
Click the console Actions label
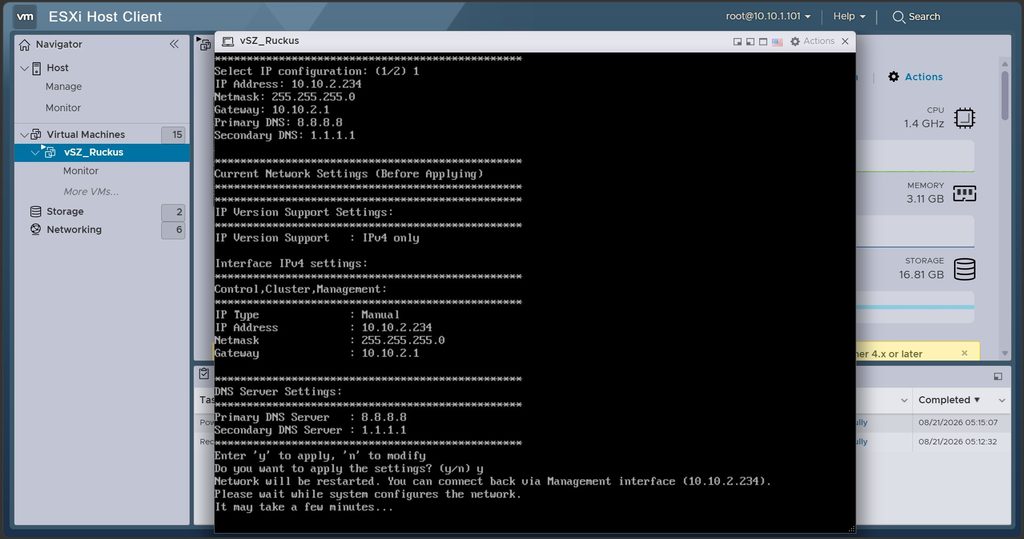819,41
